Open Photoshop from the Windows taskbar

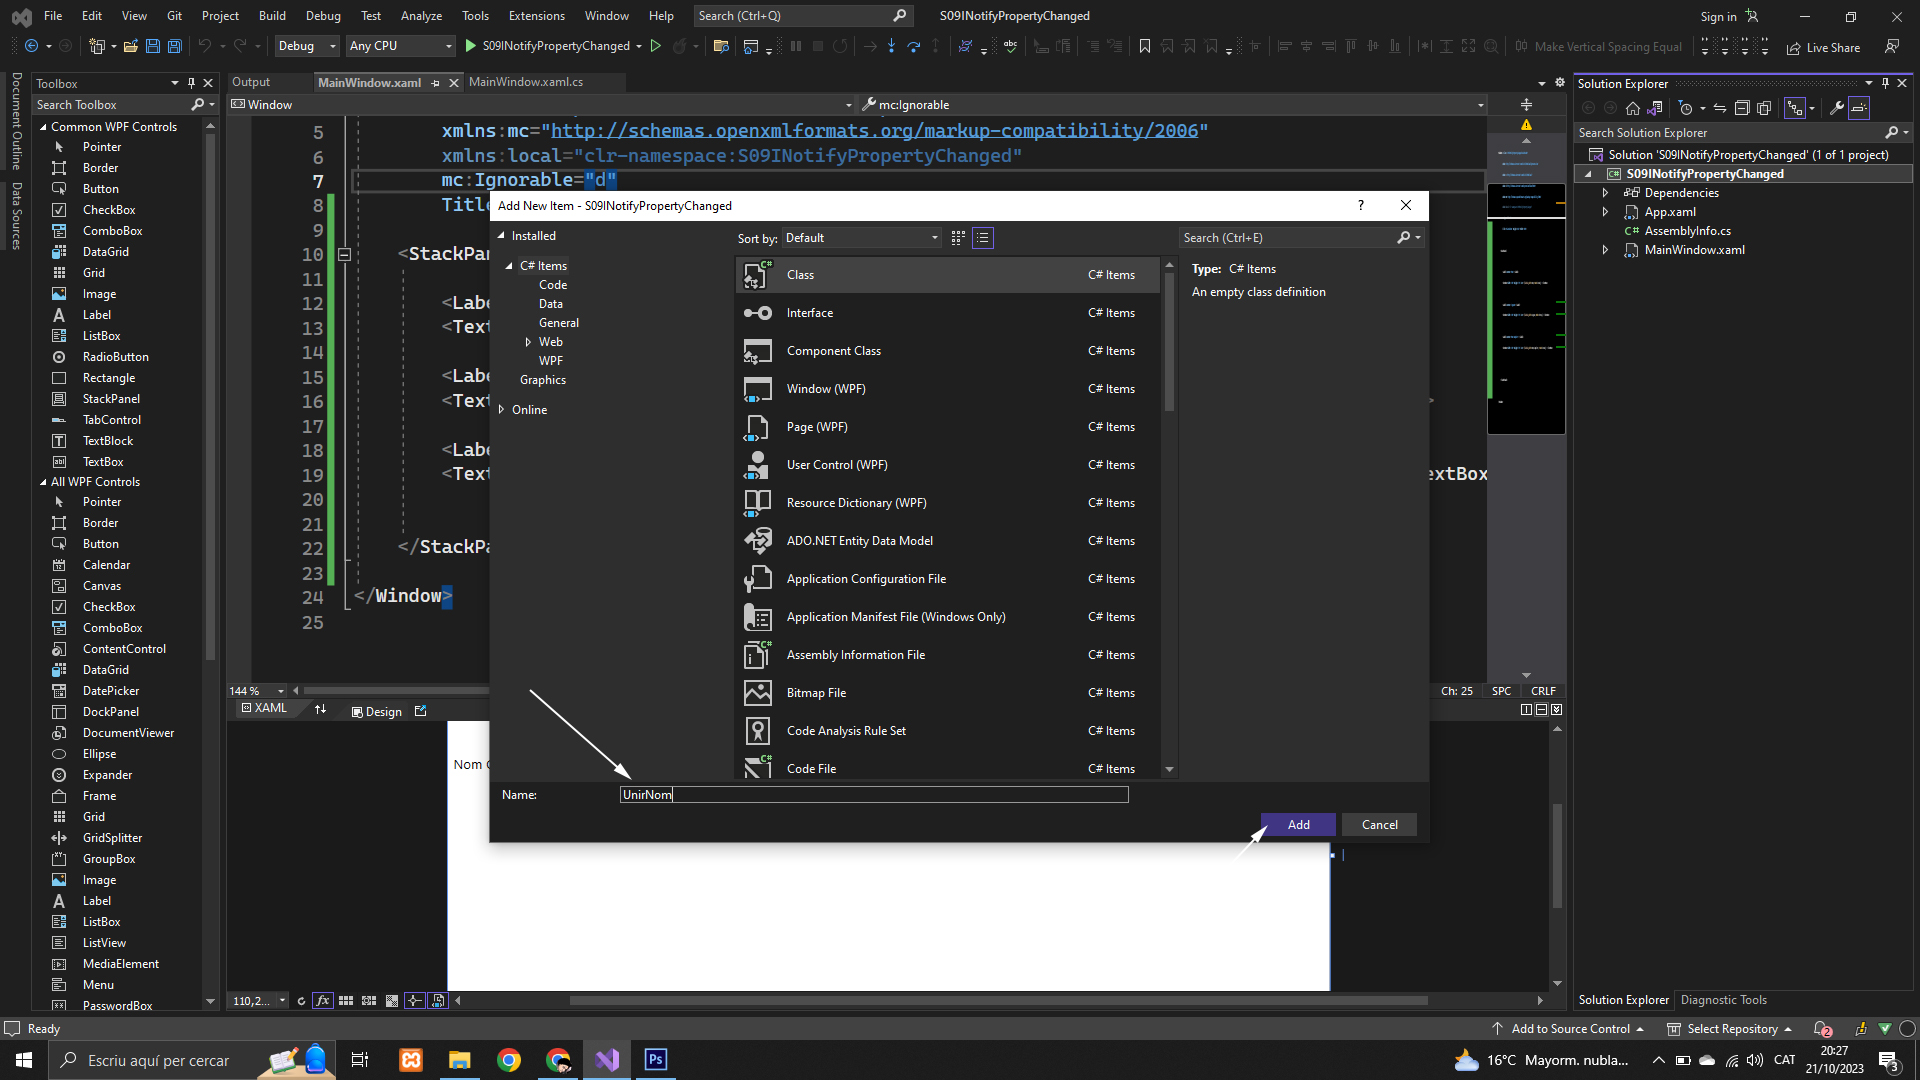coord(656,1060)
